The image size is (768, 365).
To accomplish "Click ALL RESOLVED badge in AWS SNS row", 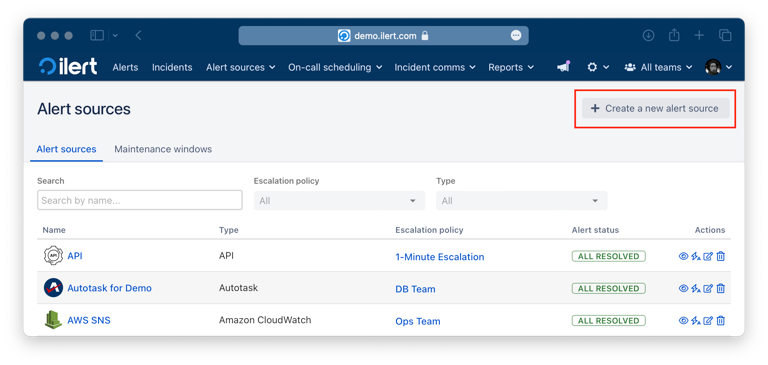I will [x=608, y=321].
